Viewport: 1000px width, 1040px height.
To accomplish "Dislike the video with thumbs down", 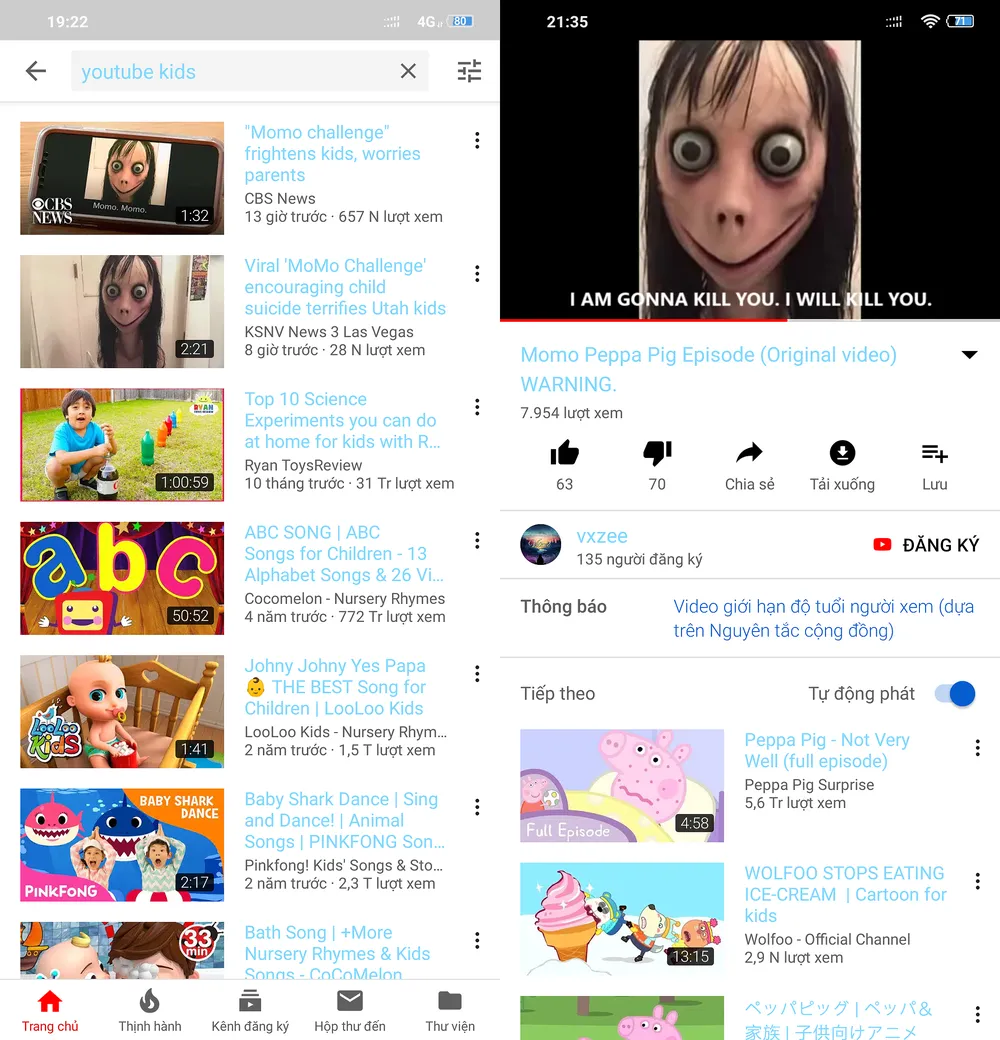I will [x=657, y=454].
